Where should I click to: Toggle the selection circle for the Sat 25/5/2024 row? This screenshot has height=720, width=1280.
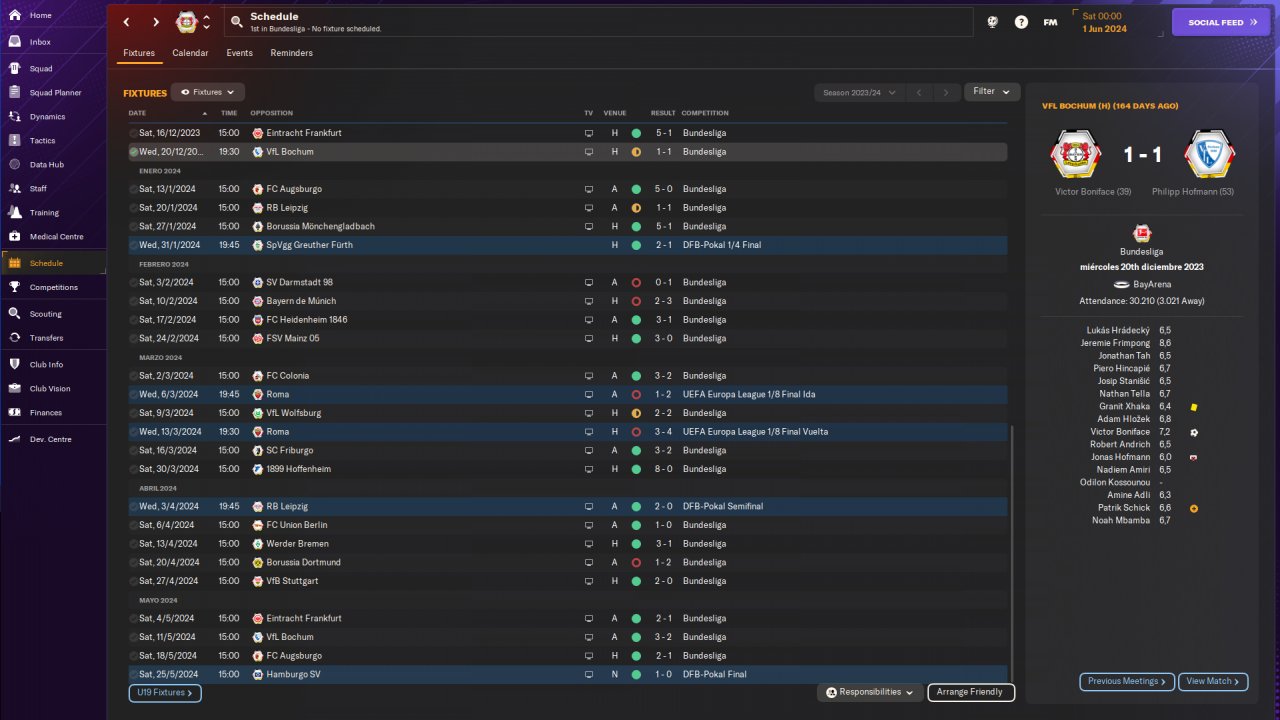point(134,674)
